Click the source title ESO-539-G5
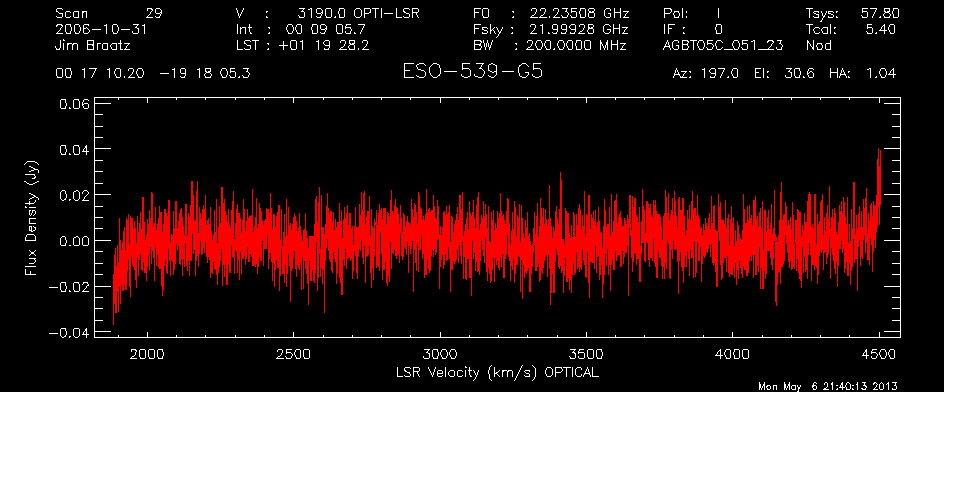Screen dimensions: 962x490 point(472,72)
